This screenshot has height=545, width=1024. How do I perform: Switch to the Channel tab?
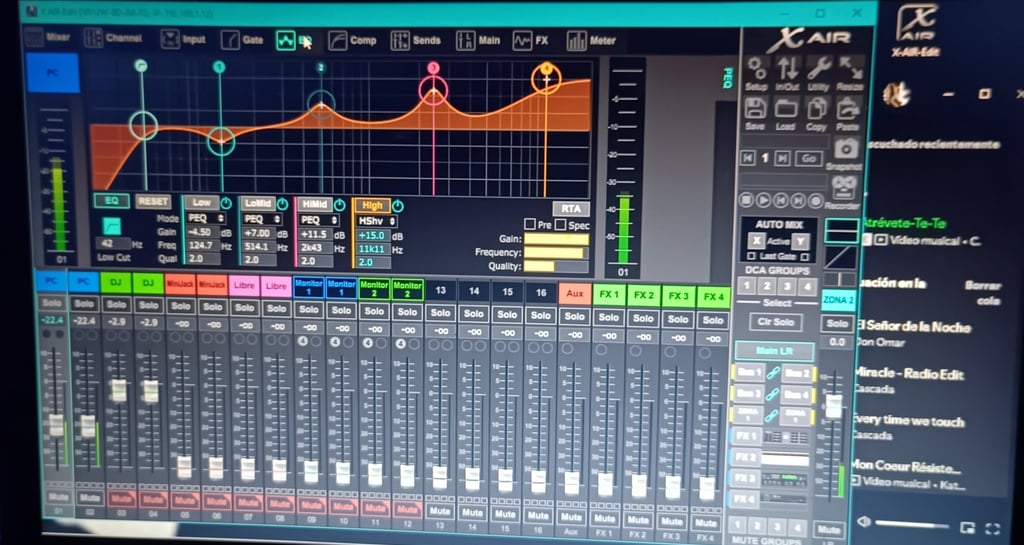click(113, 38)
